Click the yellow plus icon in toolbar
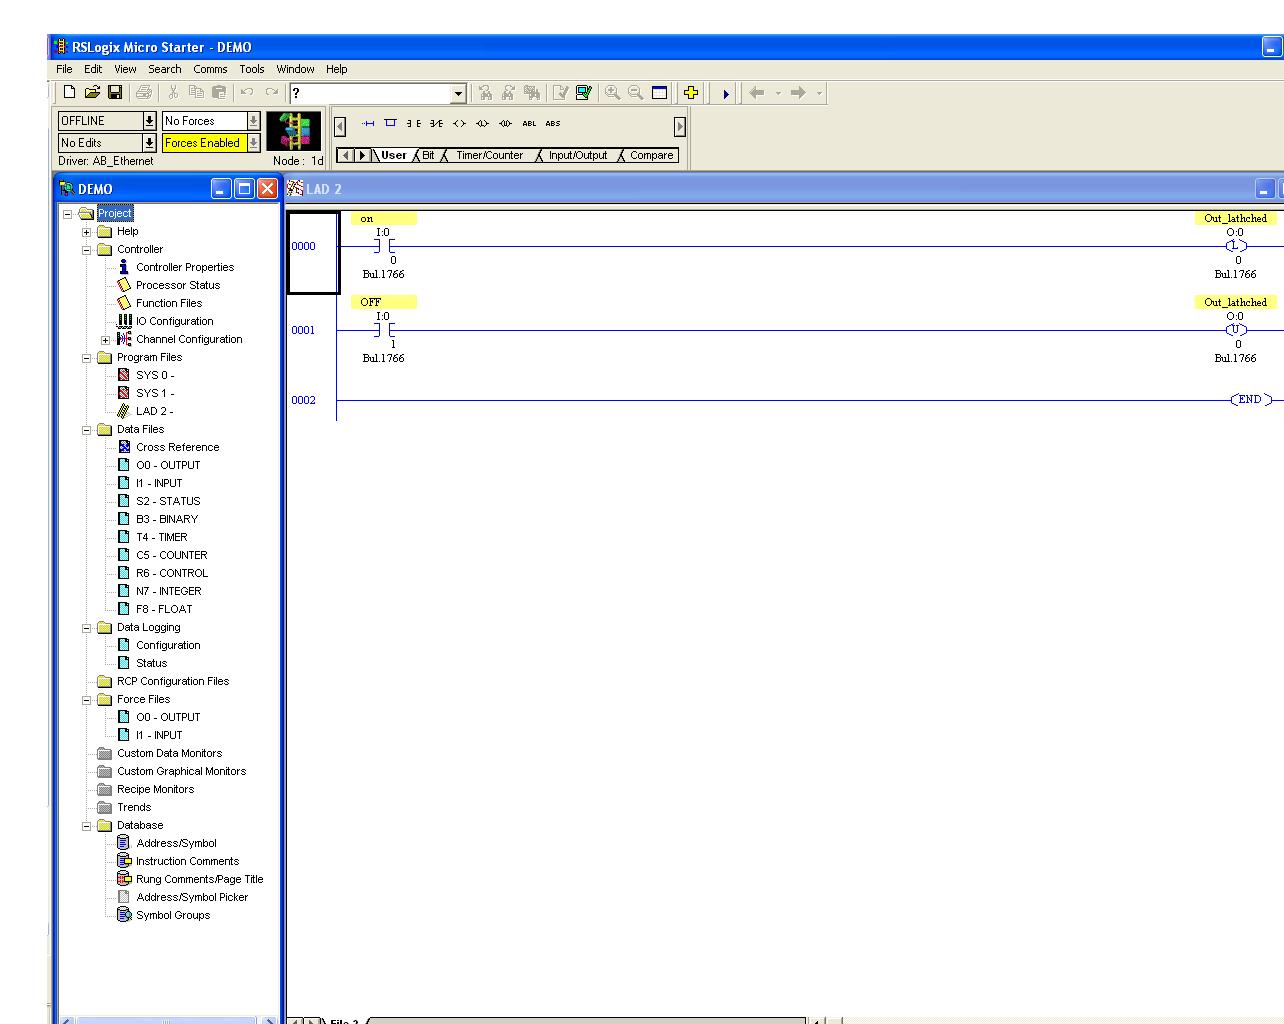Image resolution: width=1284 pixels, height=1024 pixels. [690, 93]
